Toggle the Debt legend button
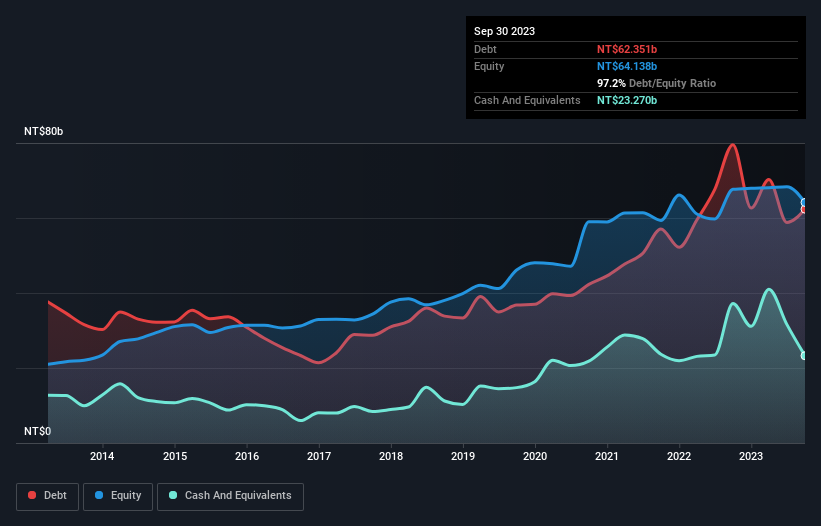The width and height of the screenshot is (821, 526). point(48,496)
